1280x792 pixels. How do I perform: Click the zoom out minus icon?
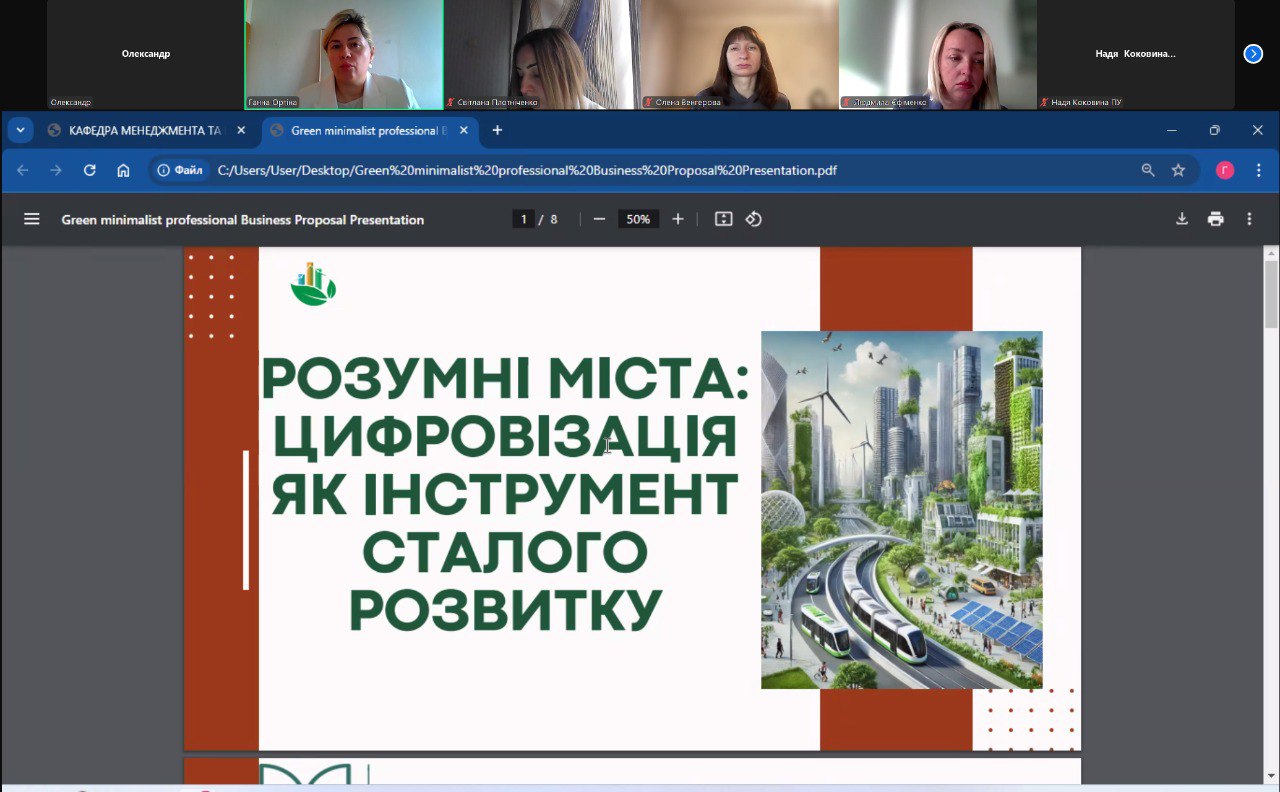tap(599, 219)
